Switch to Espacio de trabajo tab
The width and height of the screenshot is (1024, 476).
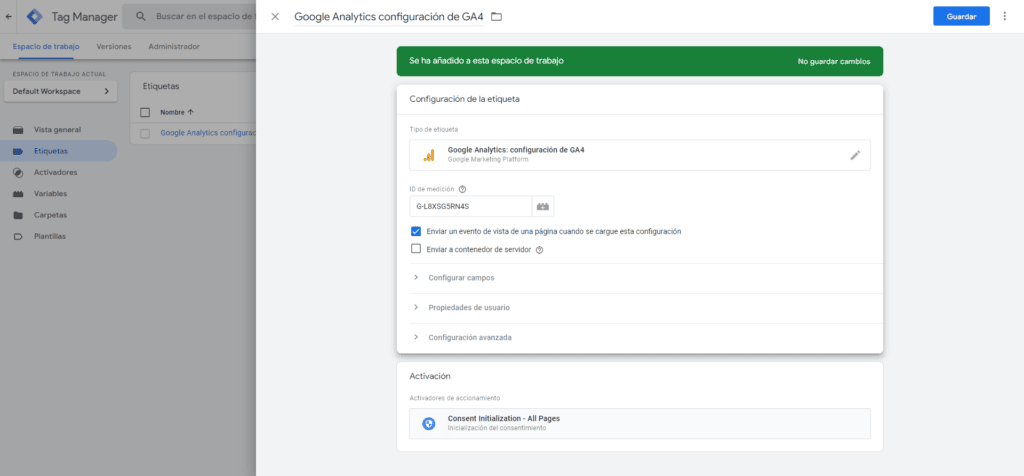coord(46,46)
